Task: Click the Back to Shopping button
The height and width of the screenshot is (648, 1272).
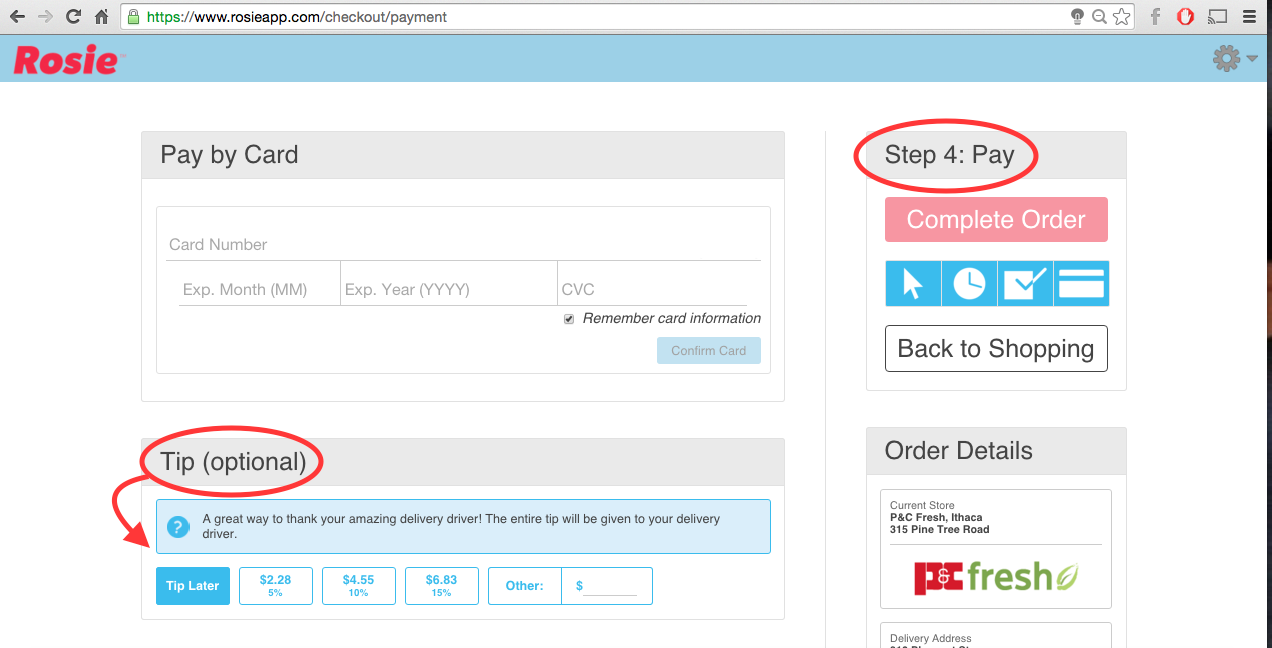Action: pyautogui.click(x=996, y=348)
